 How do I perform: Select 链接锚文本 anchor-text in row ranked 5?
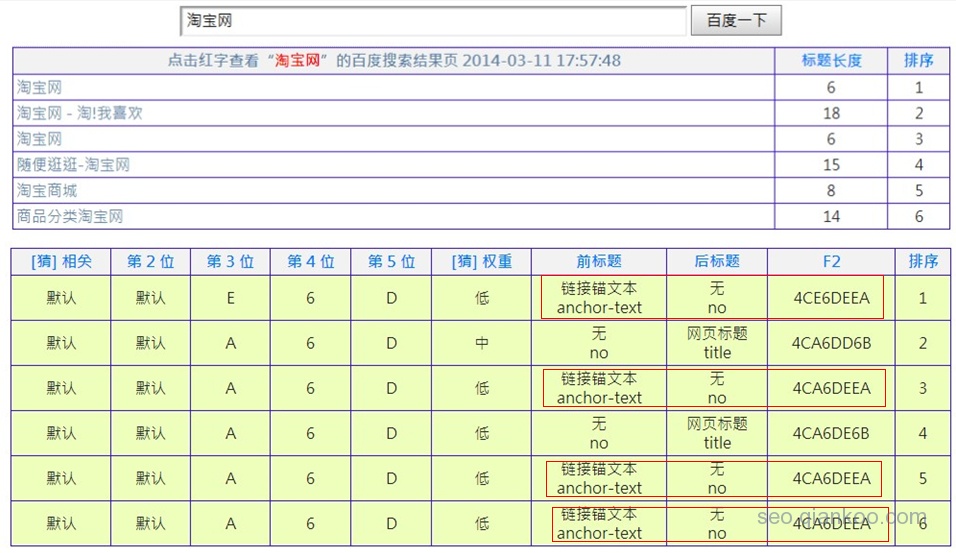[x=599, y=478]
